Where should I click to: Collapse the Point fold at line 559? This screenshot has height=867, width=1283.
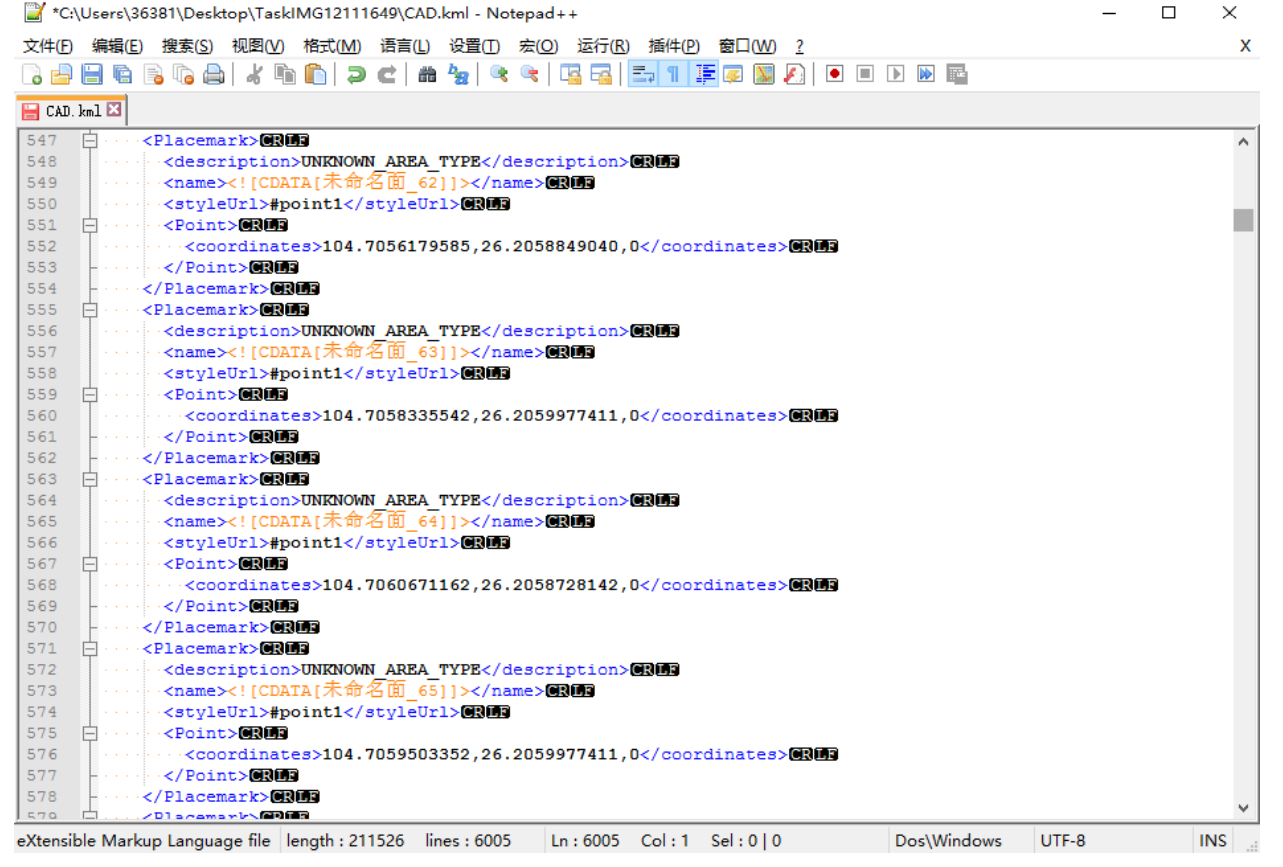click(89, 395)
